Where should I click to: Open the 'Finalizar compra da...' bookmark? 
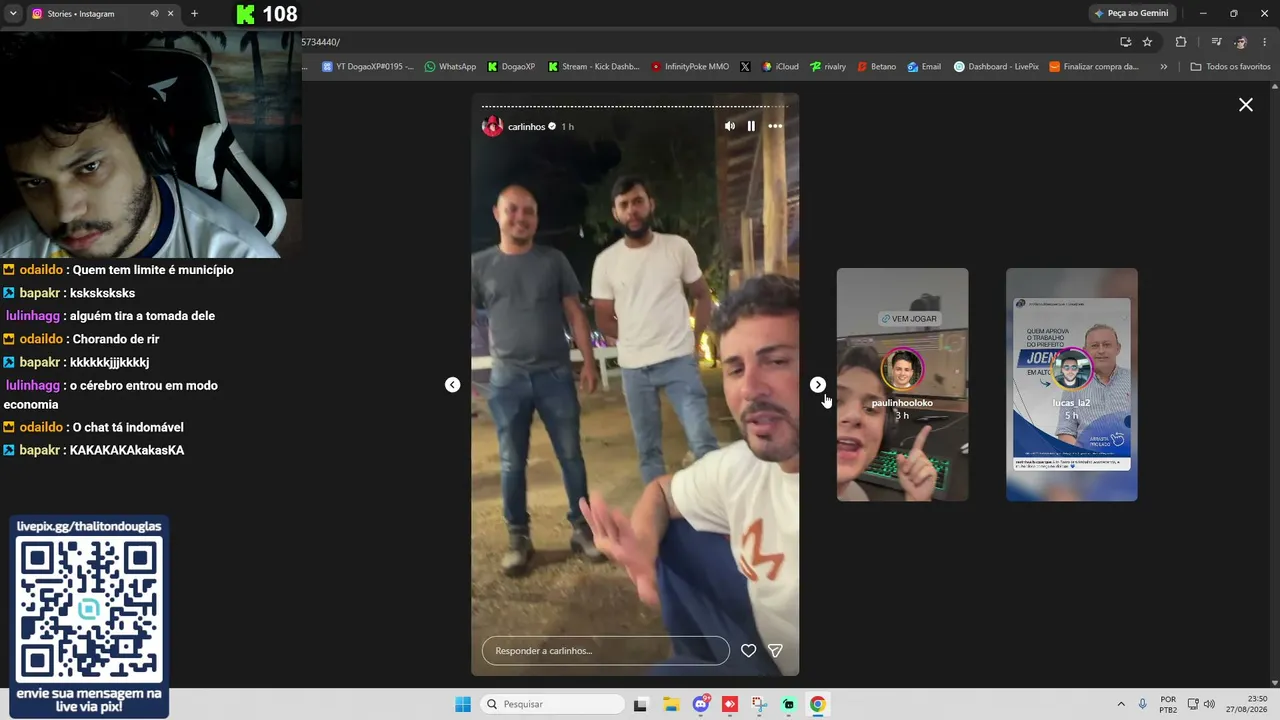[1094, 67]
